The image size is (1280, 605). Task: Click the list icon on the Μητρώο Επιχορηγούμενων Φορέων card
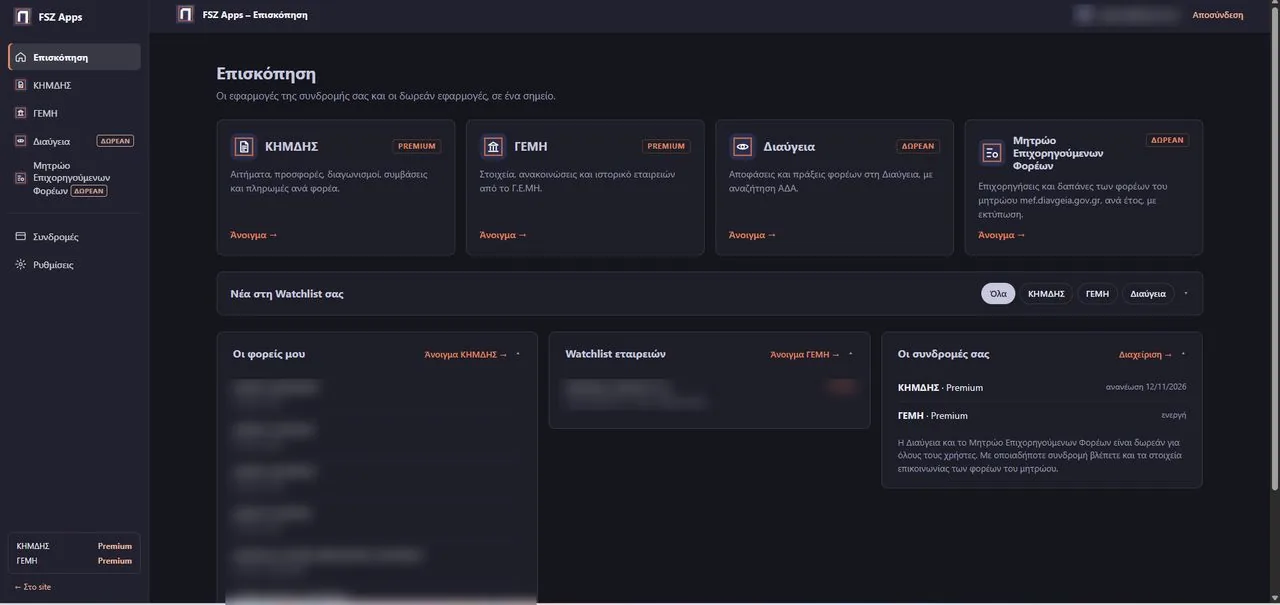991,152
